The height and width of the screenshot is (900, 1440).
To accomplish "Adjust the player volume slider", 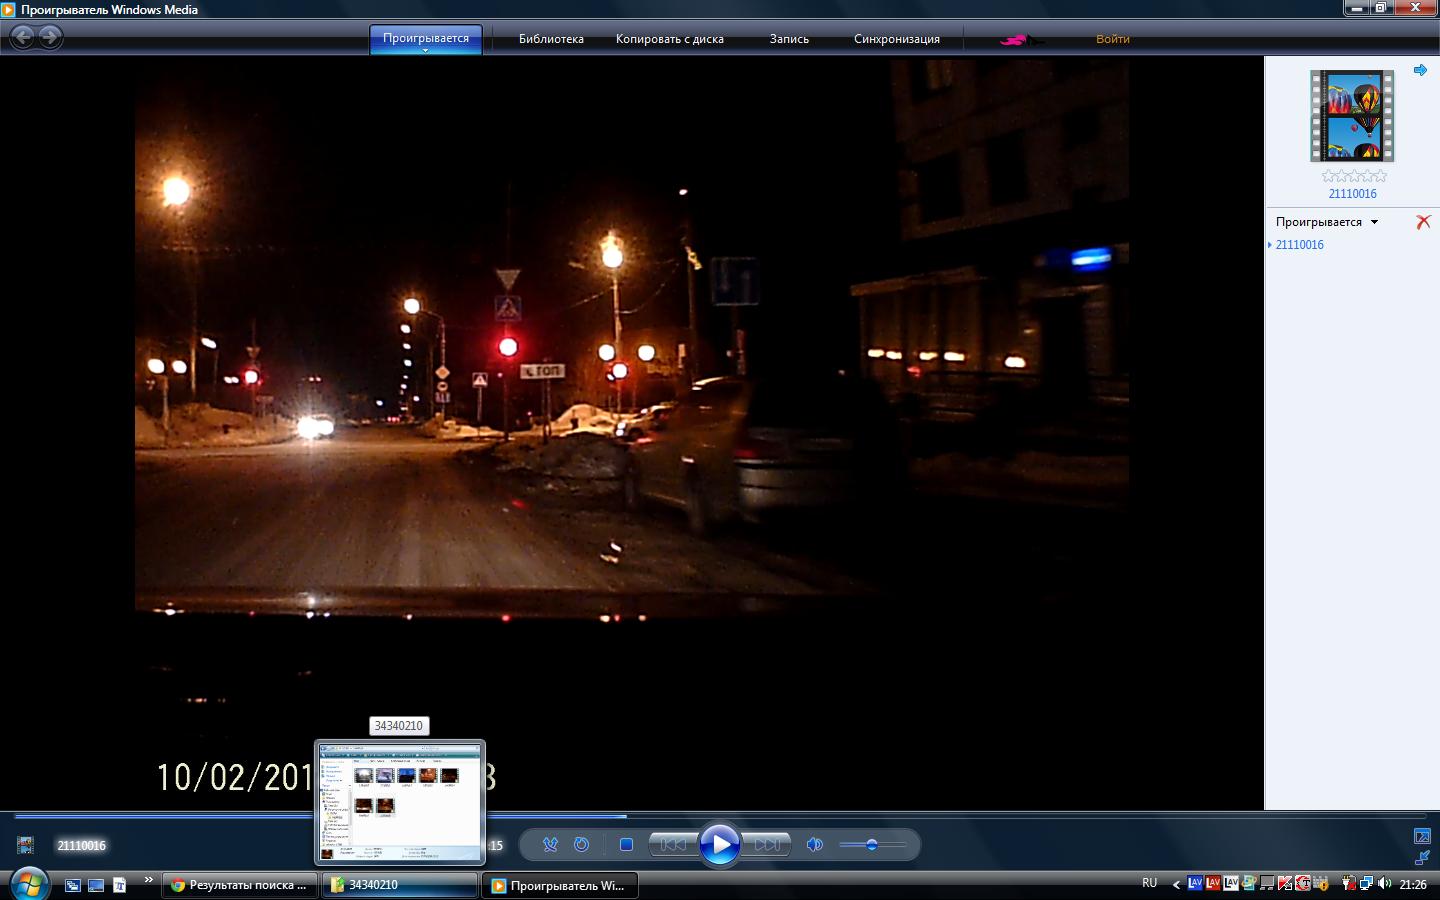I will pos(872,845).
